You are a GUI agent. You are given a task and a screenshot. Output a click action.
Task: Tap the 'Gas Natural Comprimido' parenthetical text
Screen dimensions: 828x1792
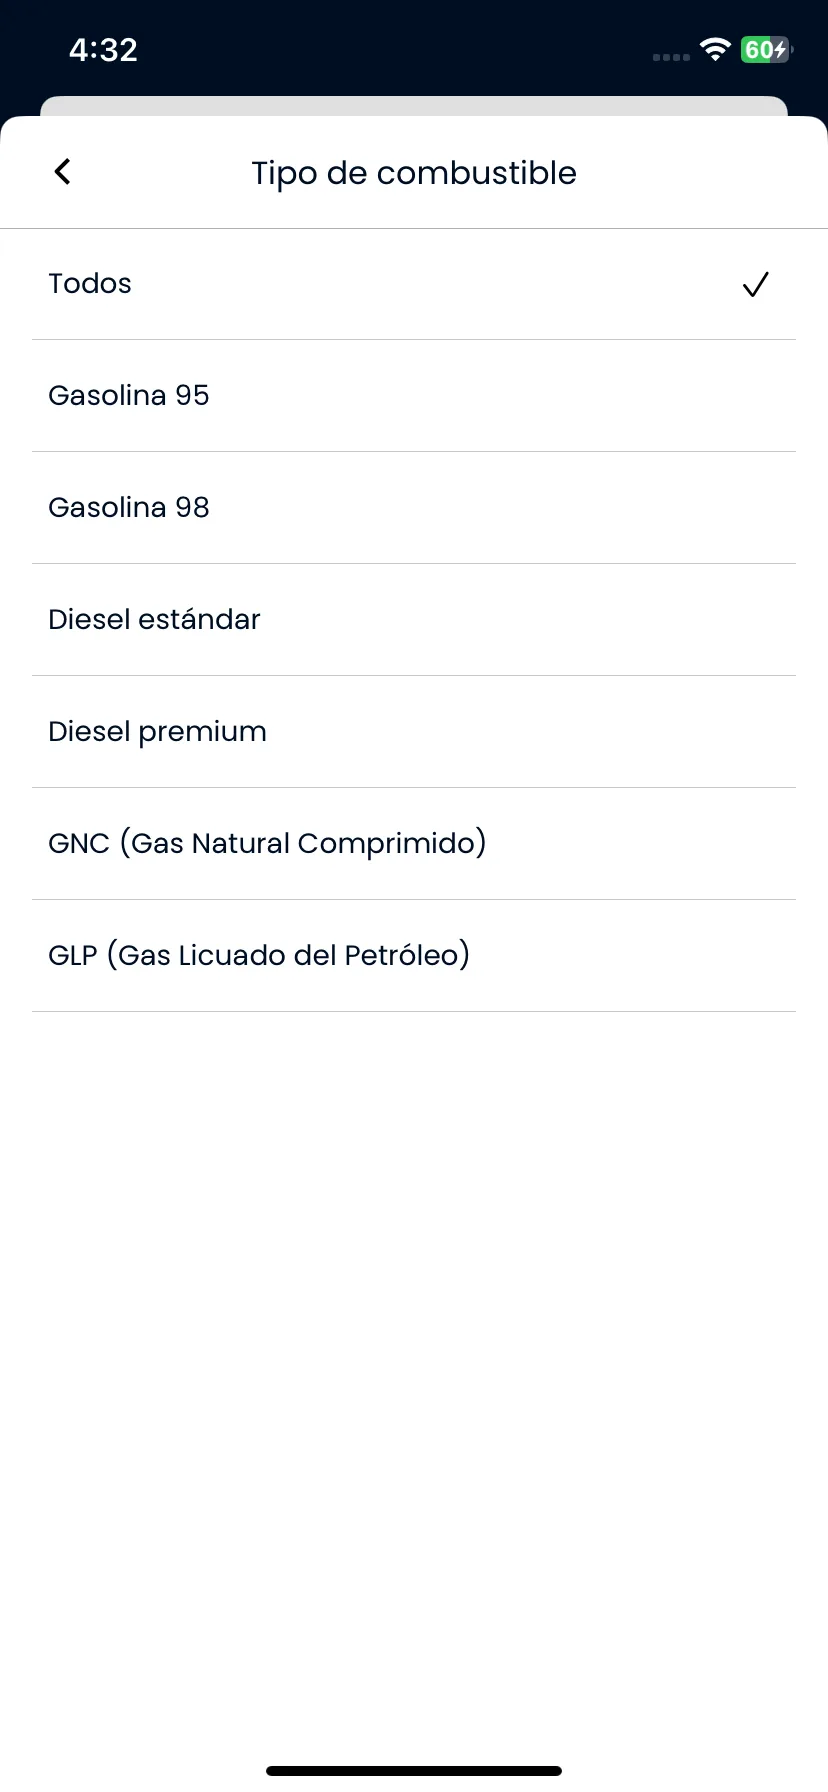[x=303, y=844]
